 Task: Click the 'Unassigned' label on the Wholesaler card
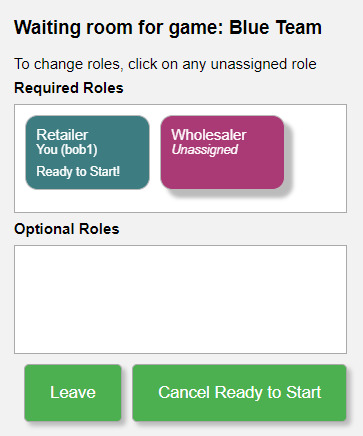point(205,150)
